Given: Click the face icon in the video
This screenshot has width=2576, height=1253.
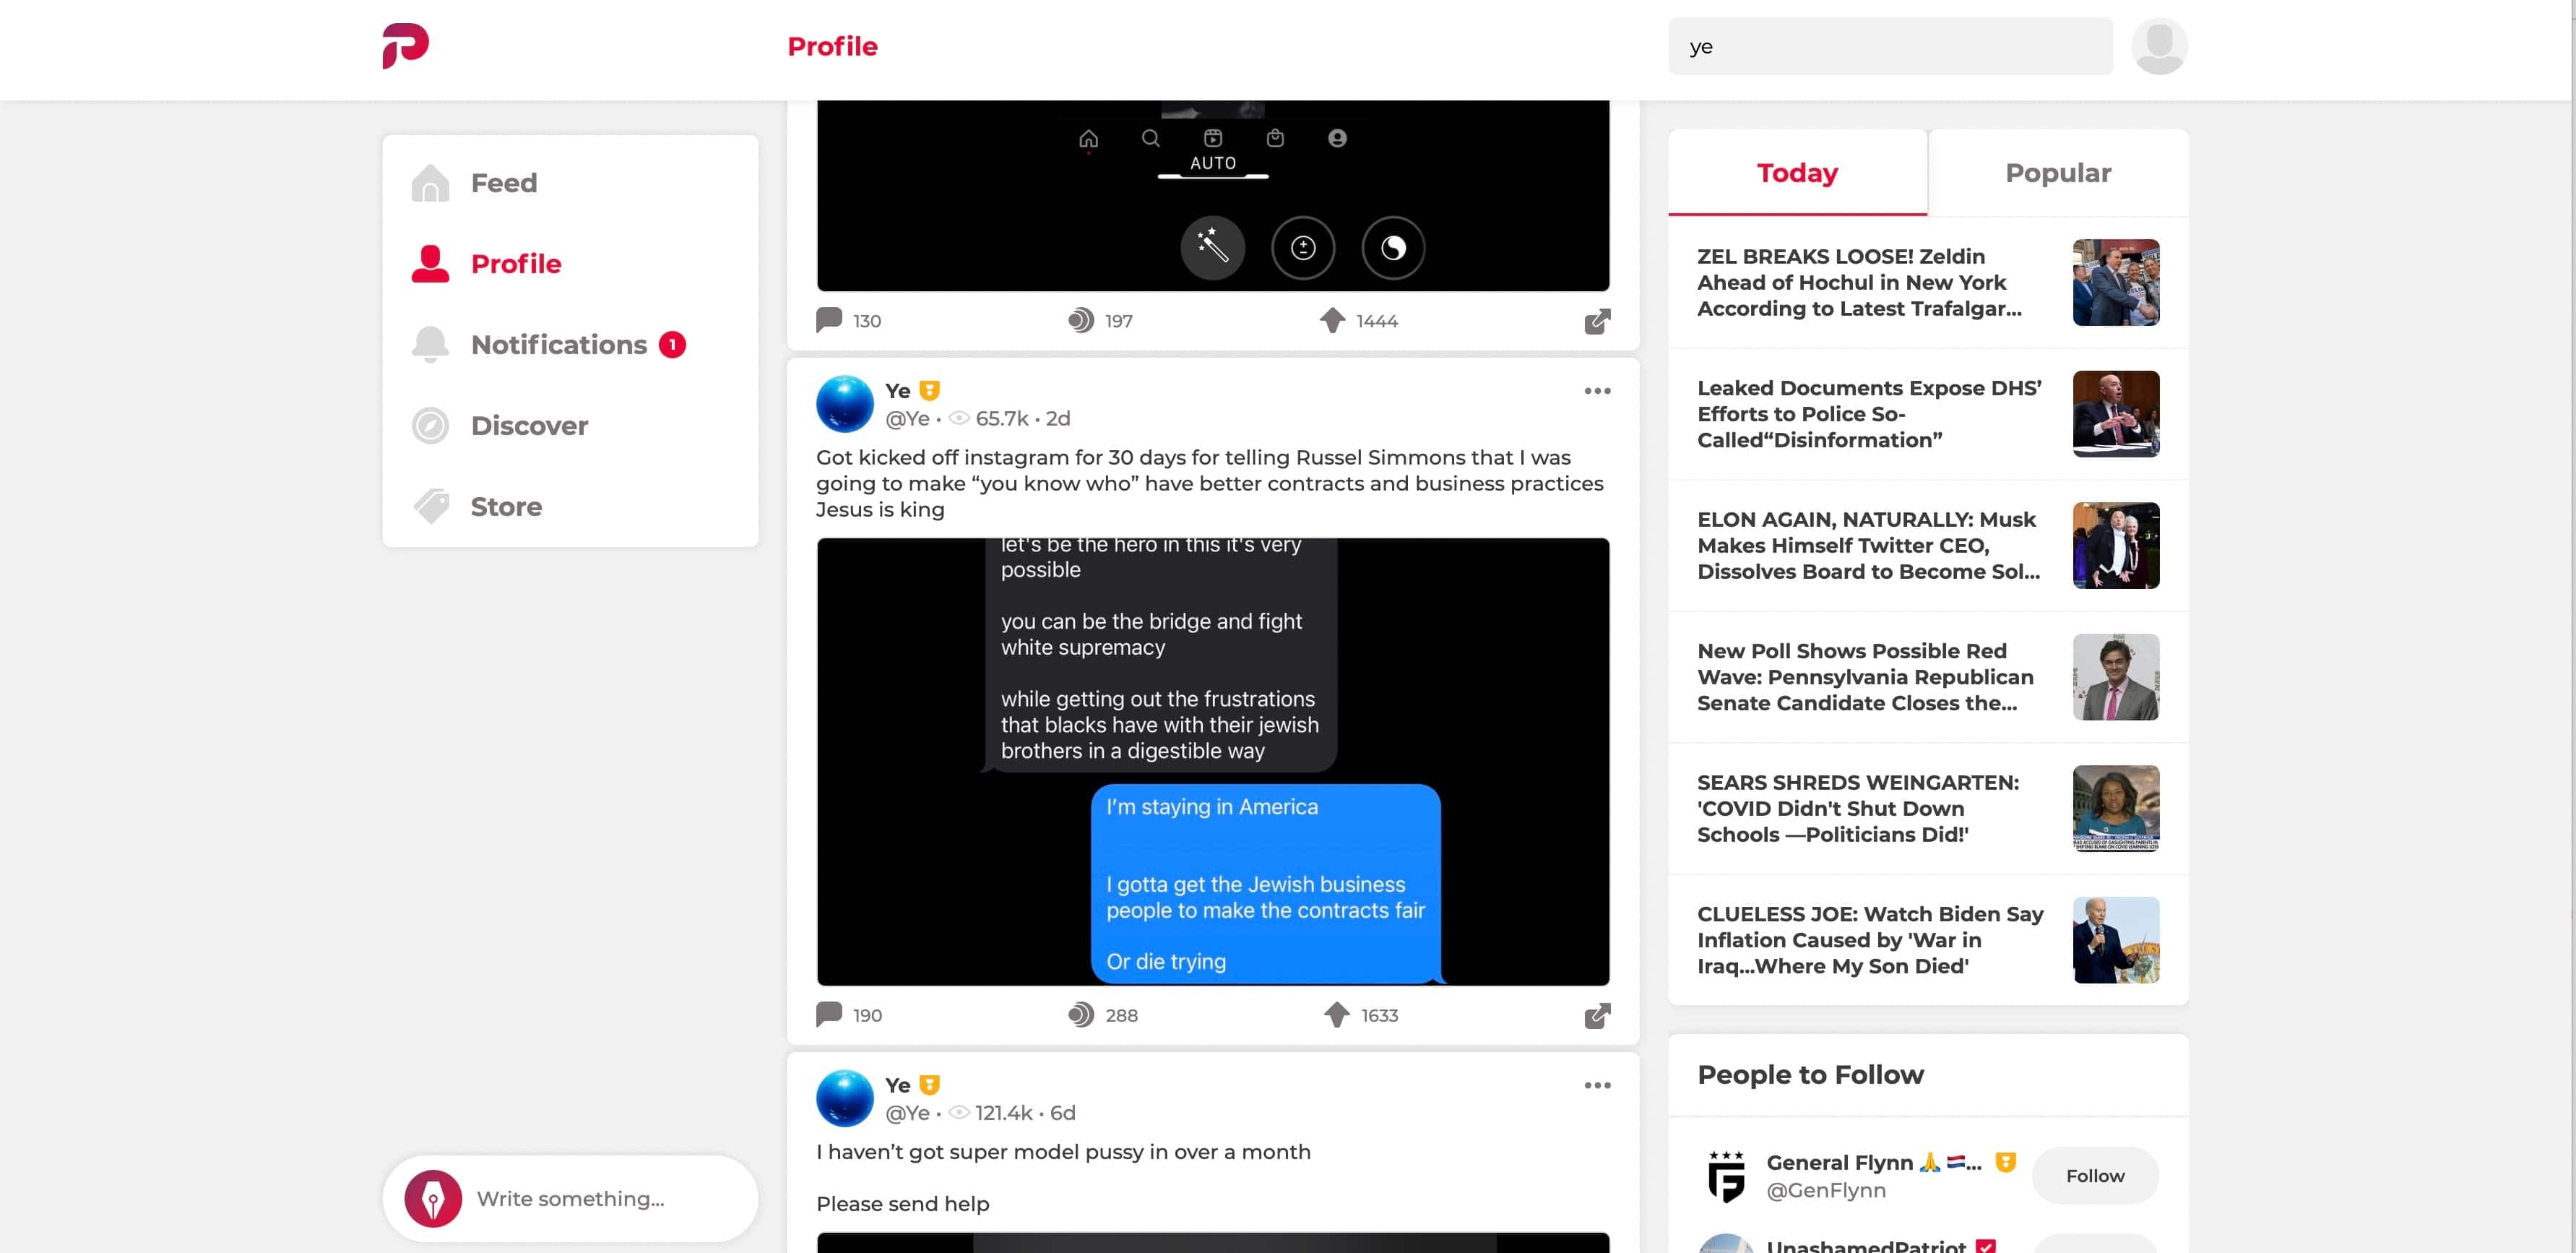Looking at the screenshot, I should point(1302,247).
